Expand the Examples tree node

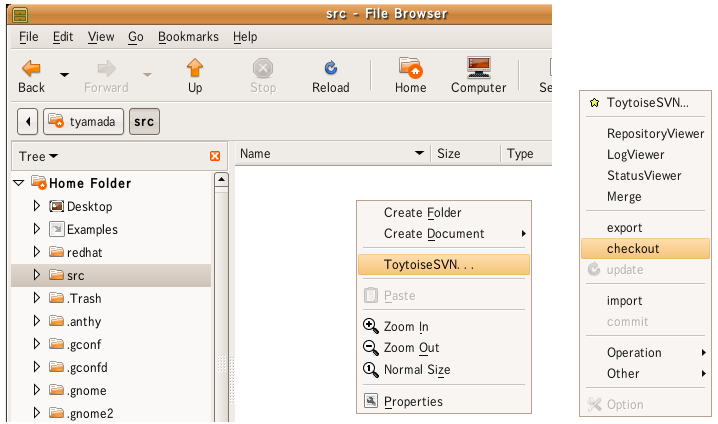pos(37,229)
